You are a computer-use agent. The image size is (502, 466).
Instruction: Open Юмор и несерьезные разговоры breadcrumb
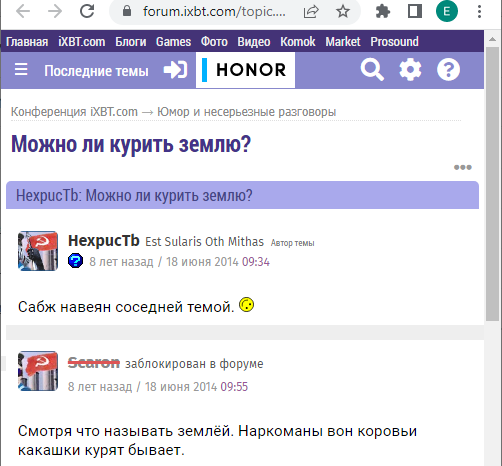(x=246, y=112)
